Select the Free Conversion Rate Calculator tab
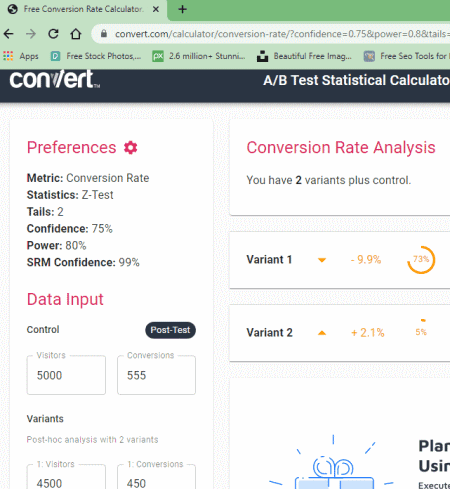This screenshot has width=450, height=489. click(x=83, y=9)
